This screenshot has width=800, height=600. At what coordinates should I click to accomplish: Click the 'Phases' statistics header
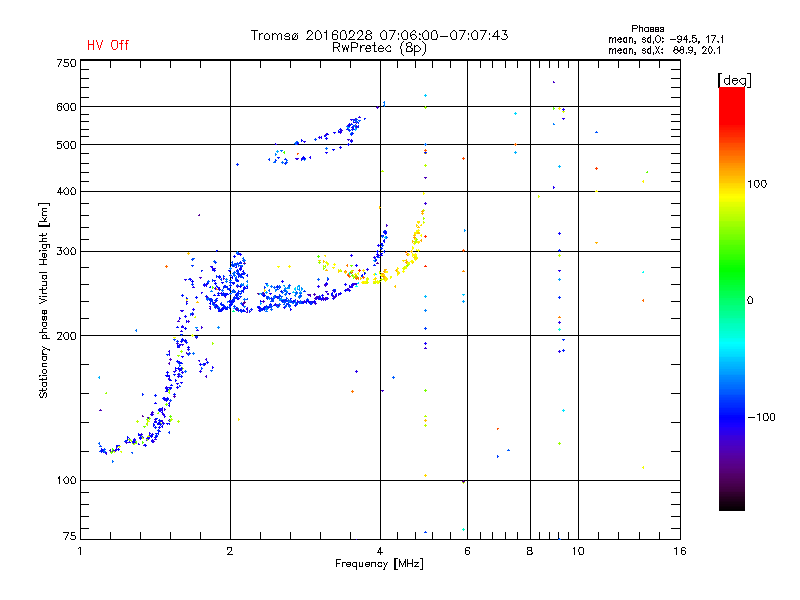[647, 29]
